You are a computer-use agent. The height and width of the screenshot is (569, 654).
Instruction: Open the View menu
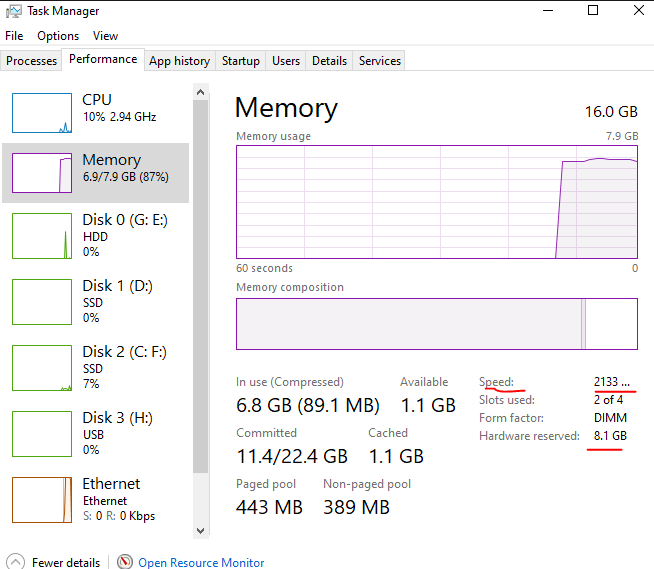pyautogui.click(x=106, y=36)
